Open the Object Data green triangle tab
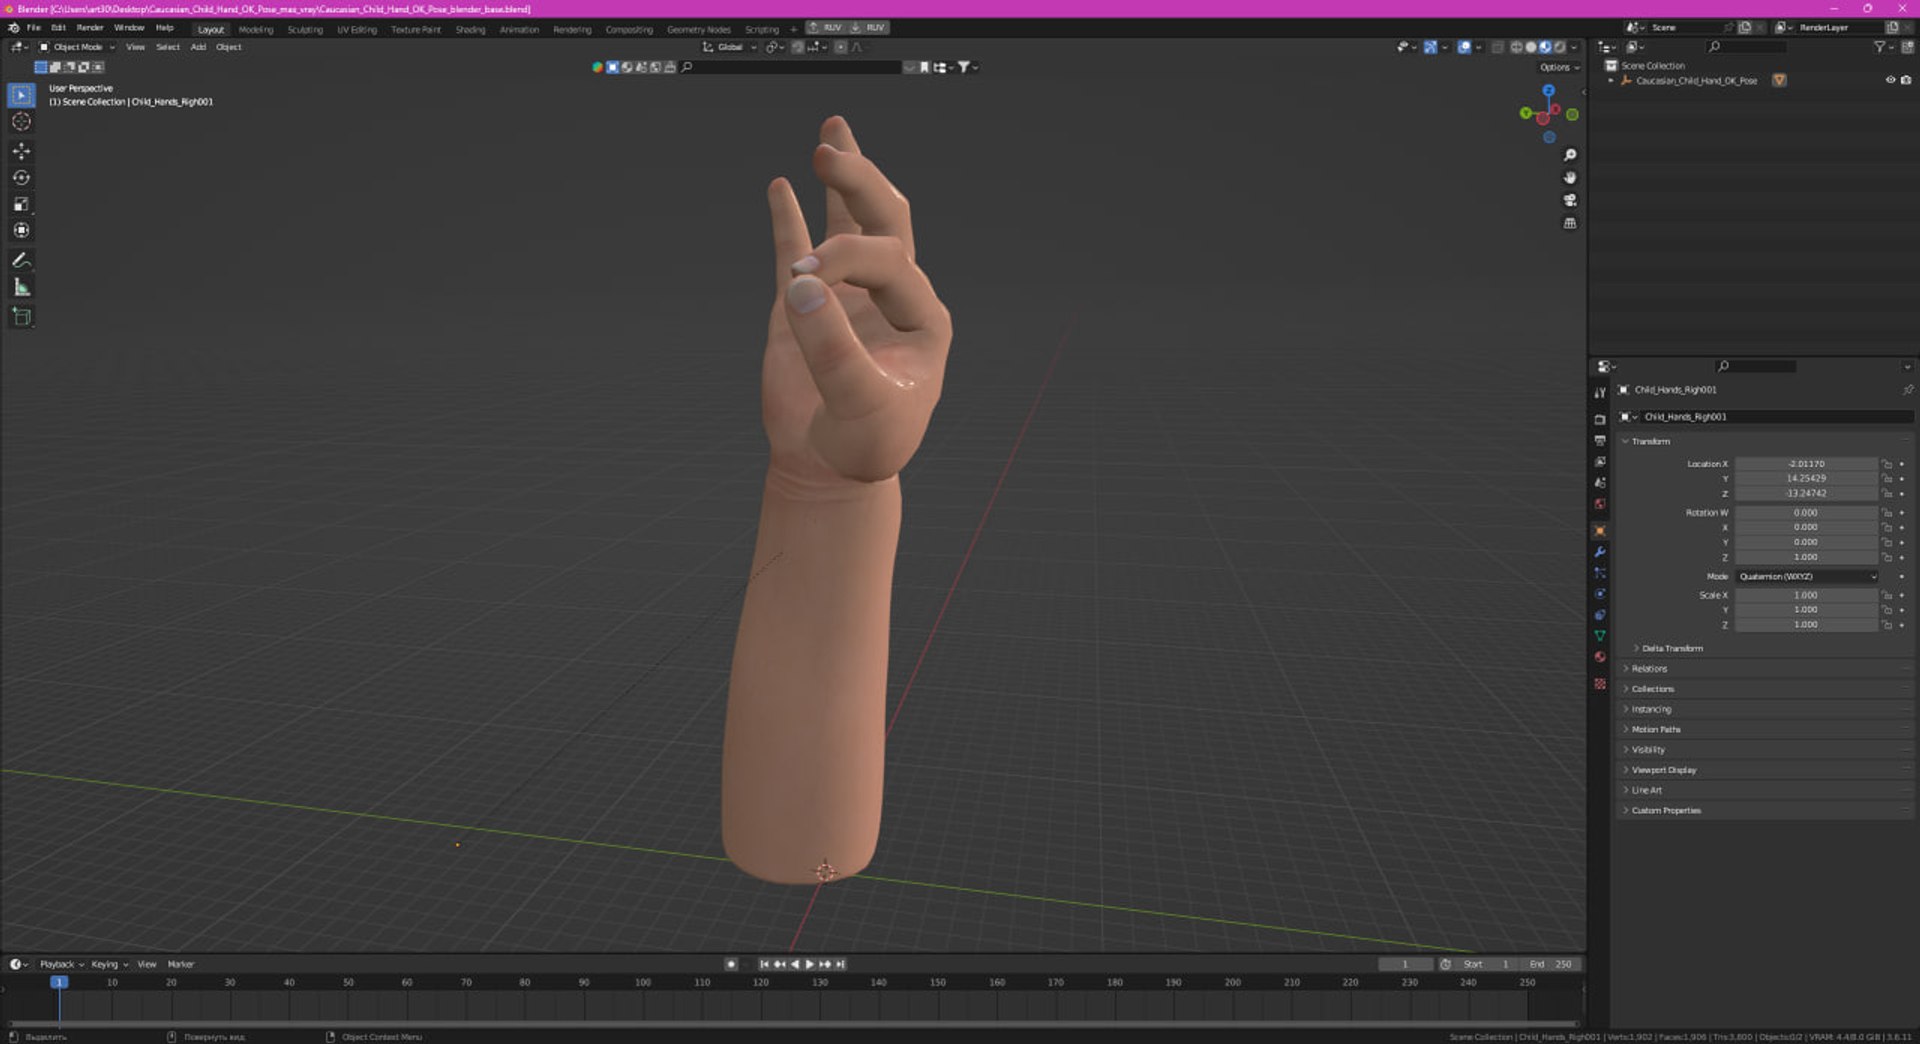Image resolution: width=1920 pixels, height=1044 pixels. (1600, 636)
